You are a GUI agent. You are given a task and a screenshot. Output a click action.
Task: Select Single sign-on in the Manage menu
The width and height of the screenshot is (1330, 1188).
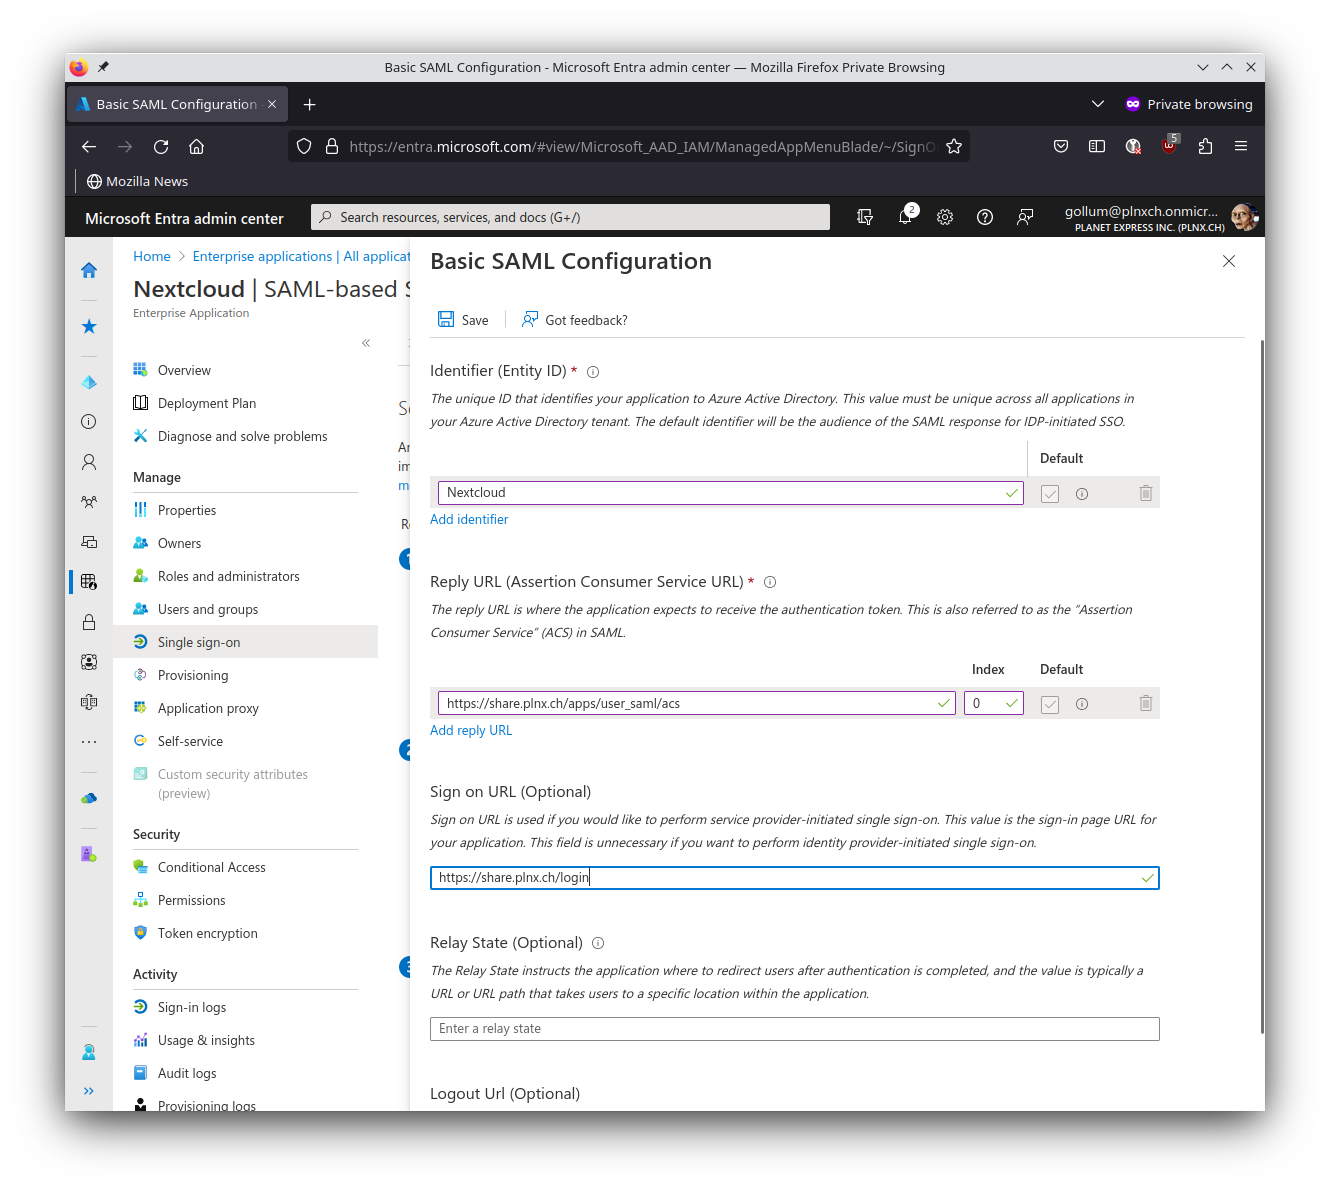point(199,641)
